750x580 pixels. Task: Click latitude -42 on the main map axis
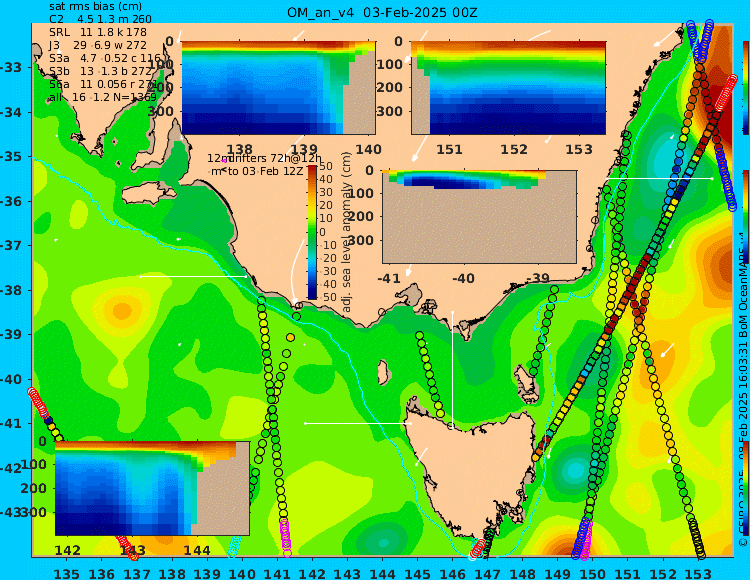coord(11,468)
